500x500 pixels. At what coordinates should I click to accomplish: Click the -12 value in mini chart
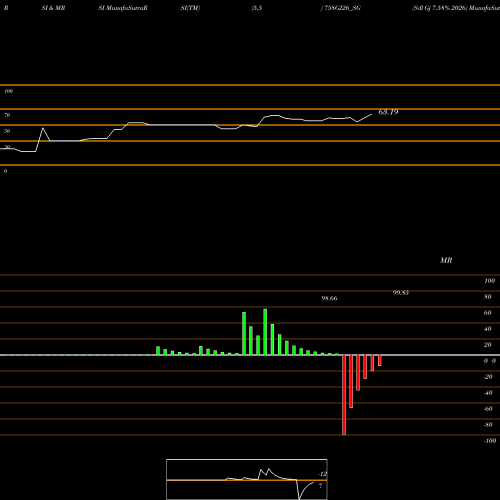click(322, 474)
